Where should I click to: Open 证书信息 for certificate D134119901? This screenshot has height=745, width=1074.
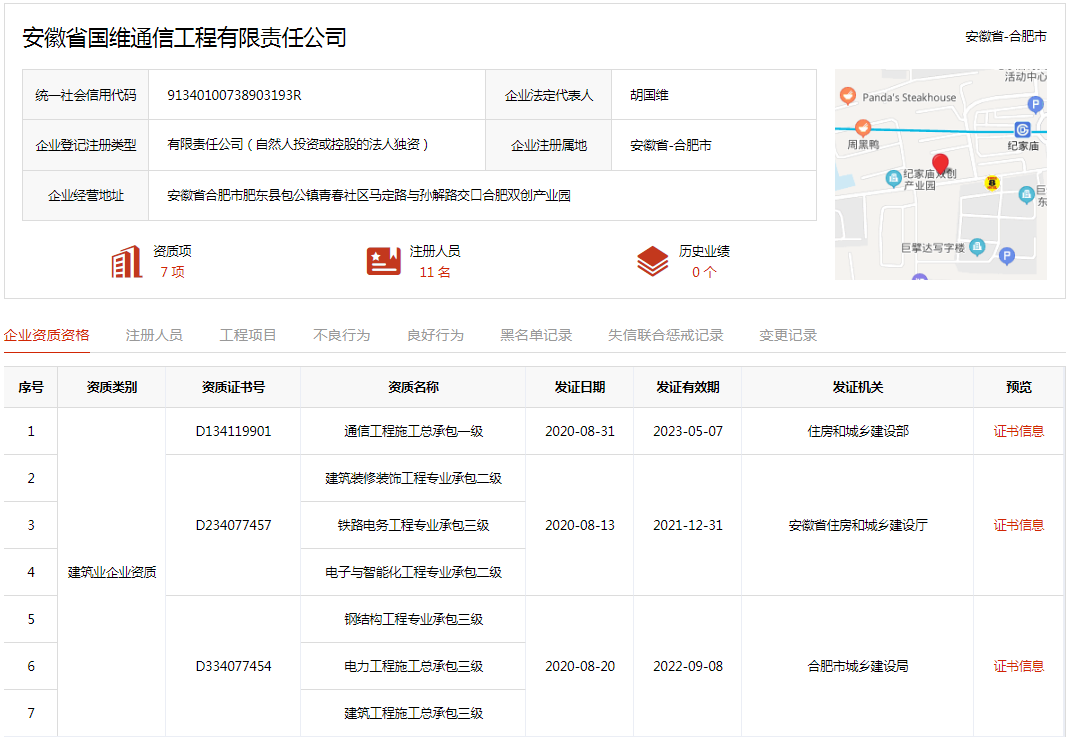[x=1018, y=430]
